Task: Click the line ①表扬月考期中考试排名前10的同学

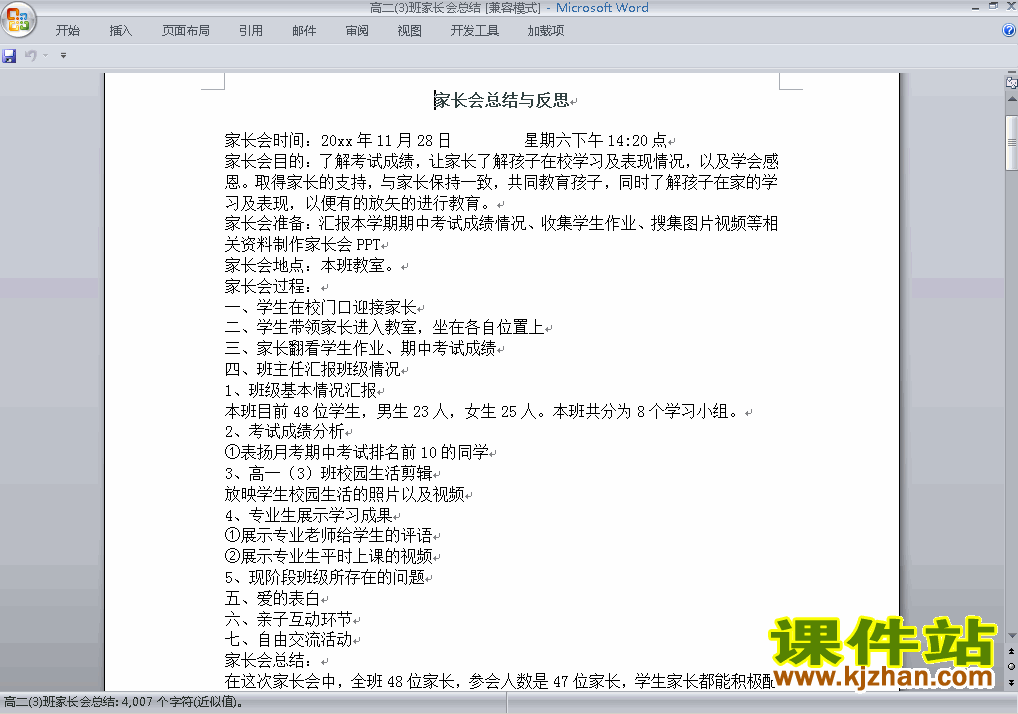Action: click(x=356, y=452)
